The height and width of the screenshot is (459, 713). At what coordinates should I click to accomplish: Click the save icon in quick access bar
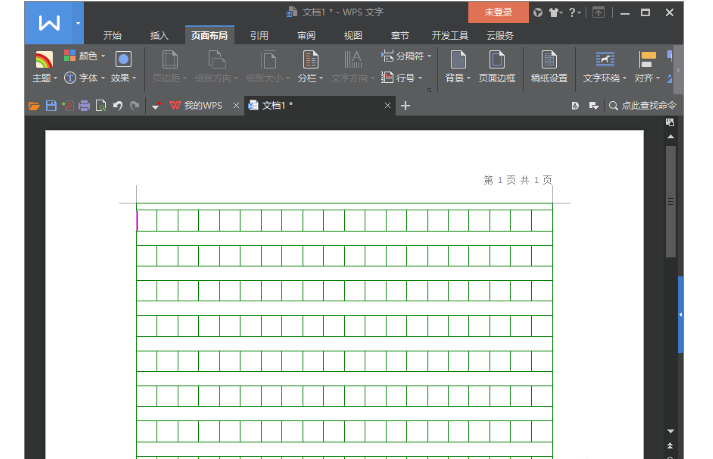click(50, 105)
